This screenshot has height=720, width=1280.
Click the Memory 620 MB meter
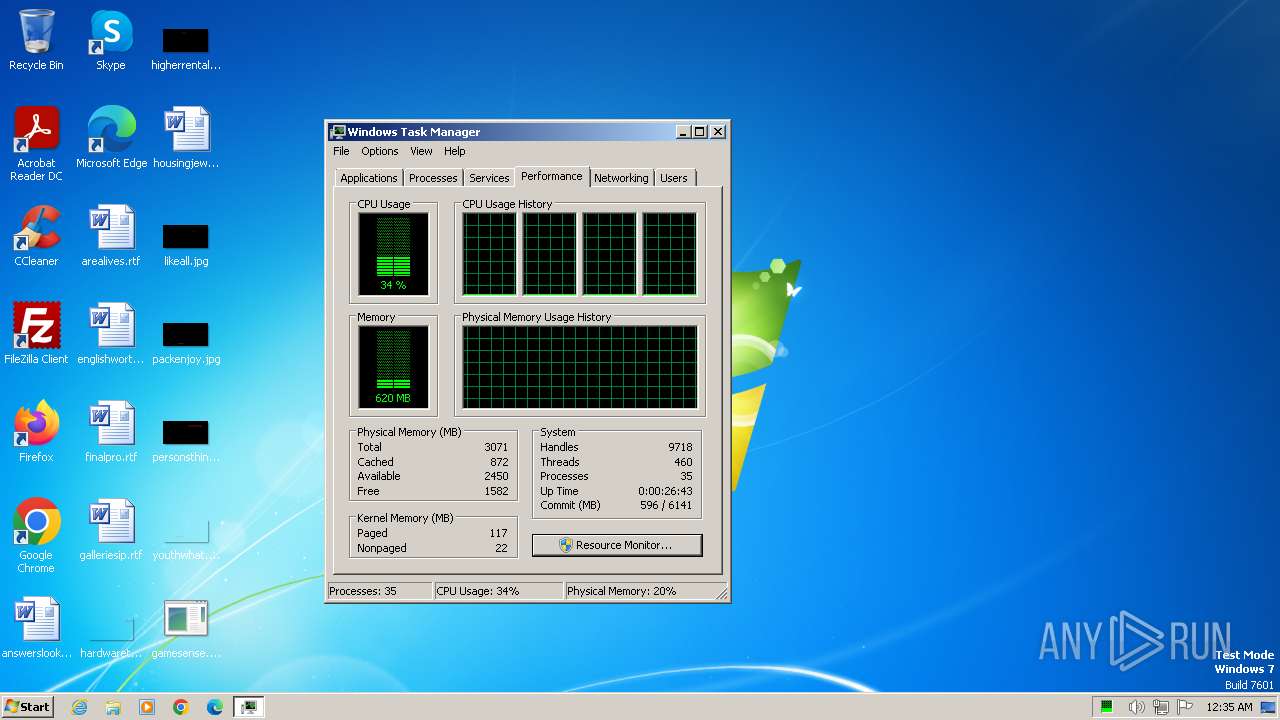point(393,367)
